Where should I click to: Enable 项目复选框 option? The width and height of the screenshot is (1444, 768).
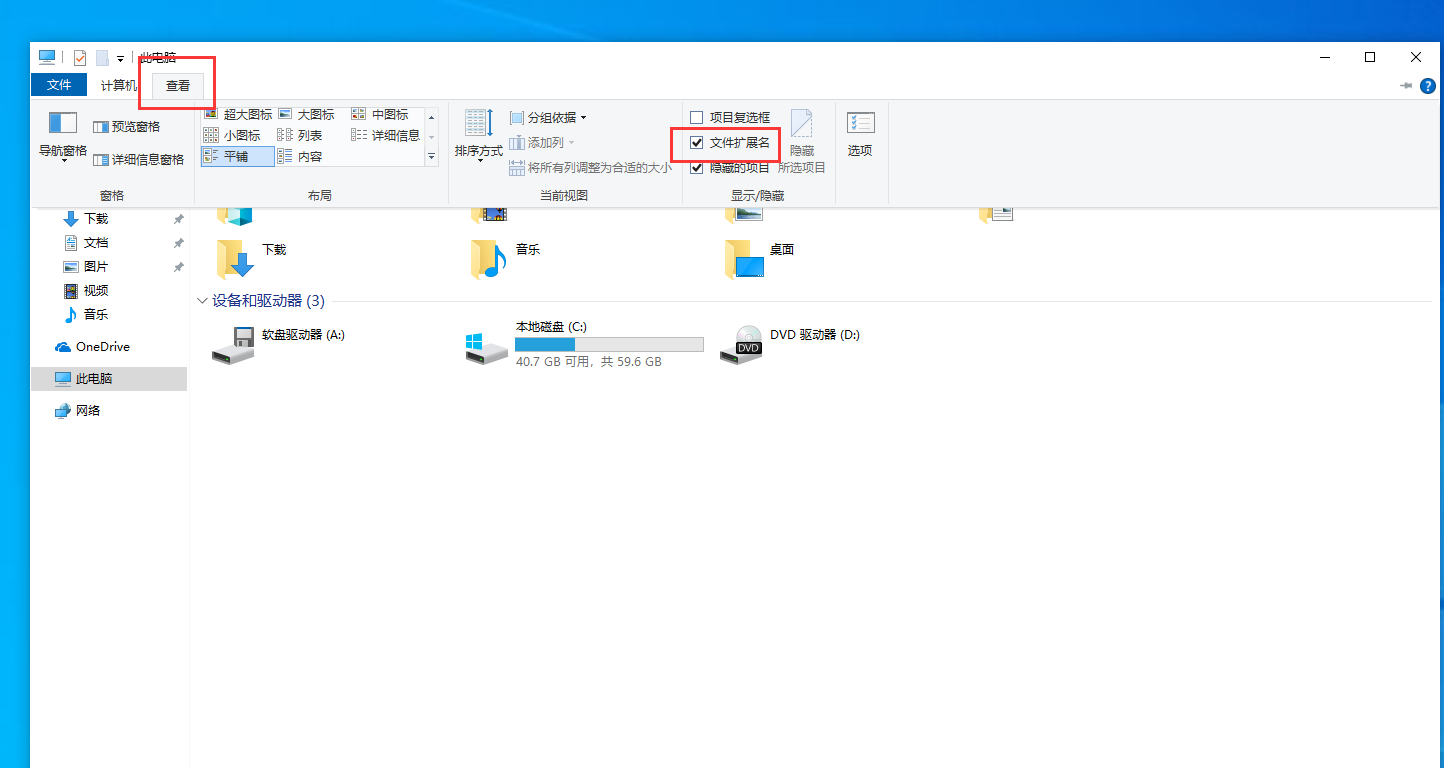pos(697,117)
